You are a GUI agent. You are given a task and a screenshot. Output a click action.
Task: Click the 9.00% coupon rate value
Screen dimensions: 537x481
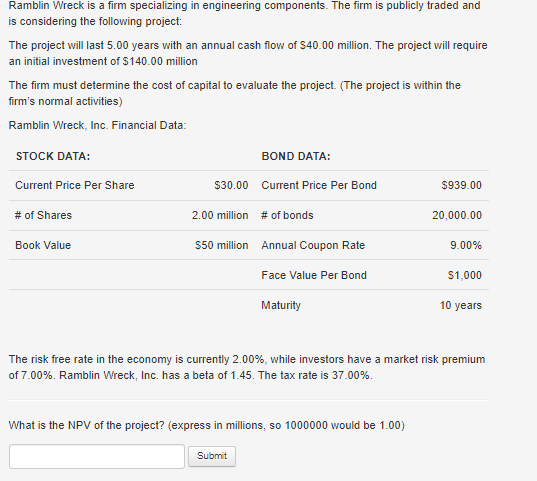[466, 245]
